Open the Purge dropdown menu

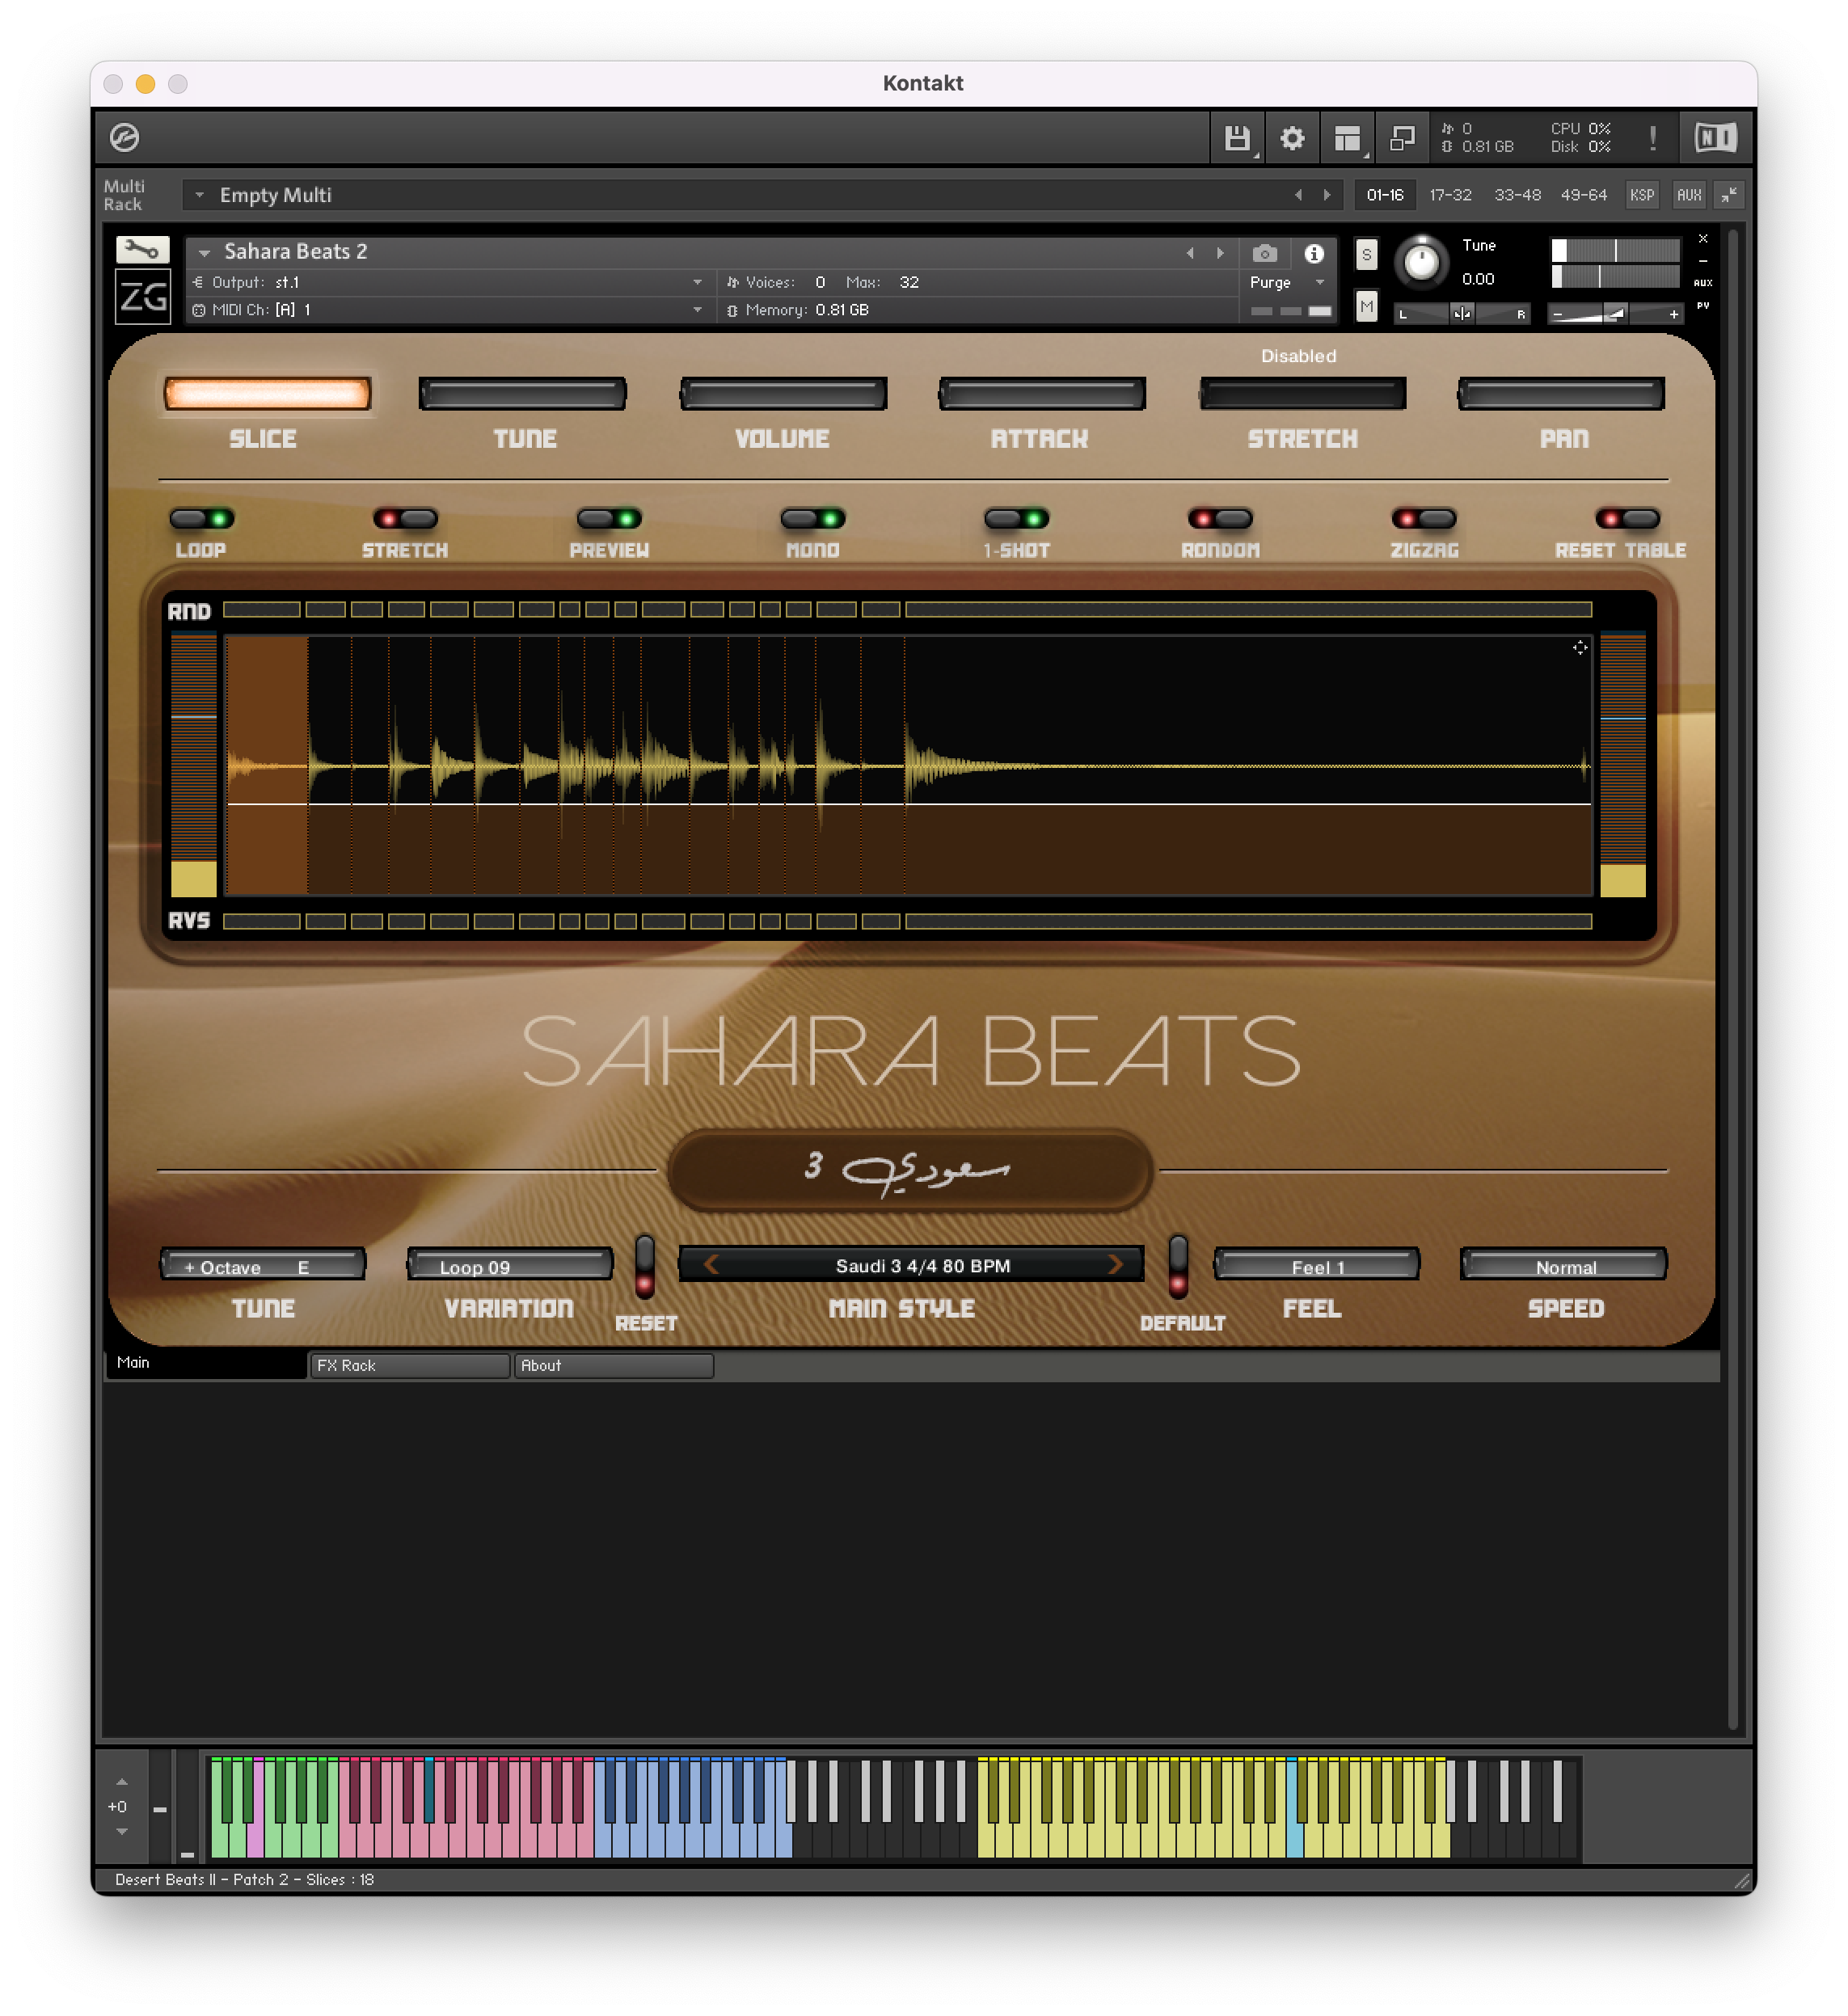coord(1286,282)
